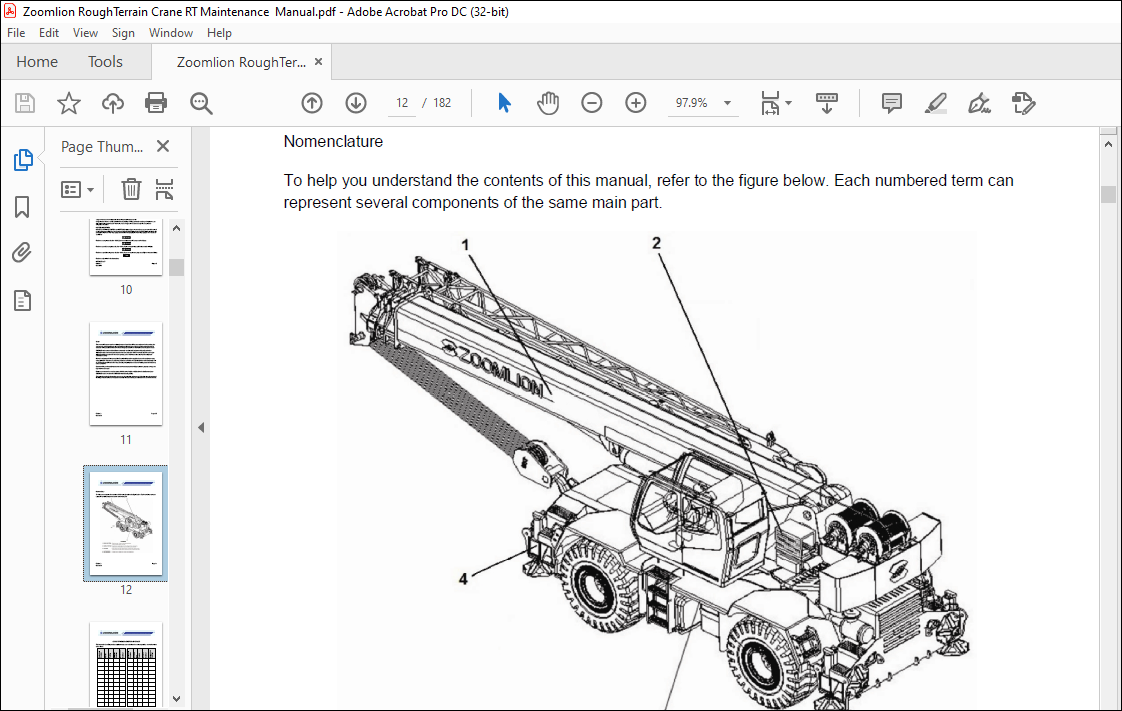Open the Edit menu
The image size is (1122, 711).
click(x=49, y=33)
